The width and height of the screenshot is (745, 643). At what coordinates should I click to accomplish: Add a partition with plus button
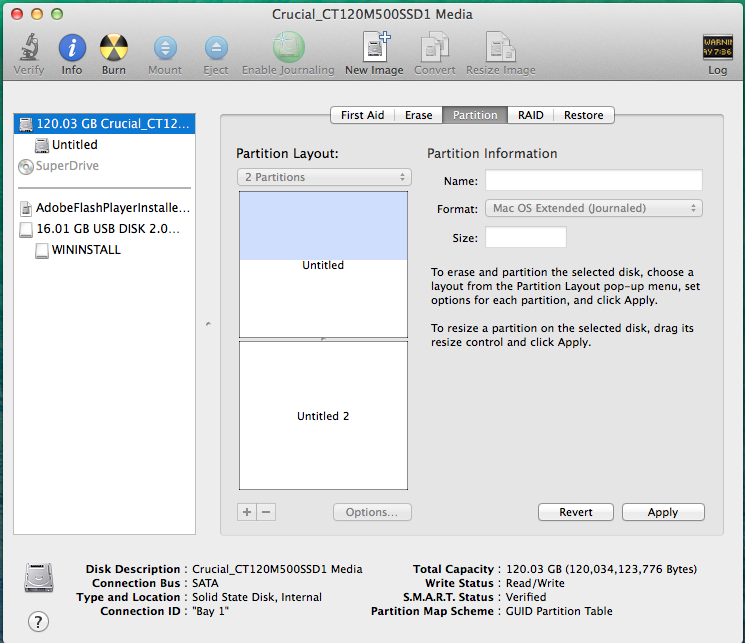coord(247,512)
